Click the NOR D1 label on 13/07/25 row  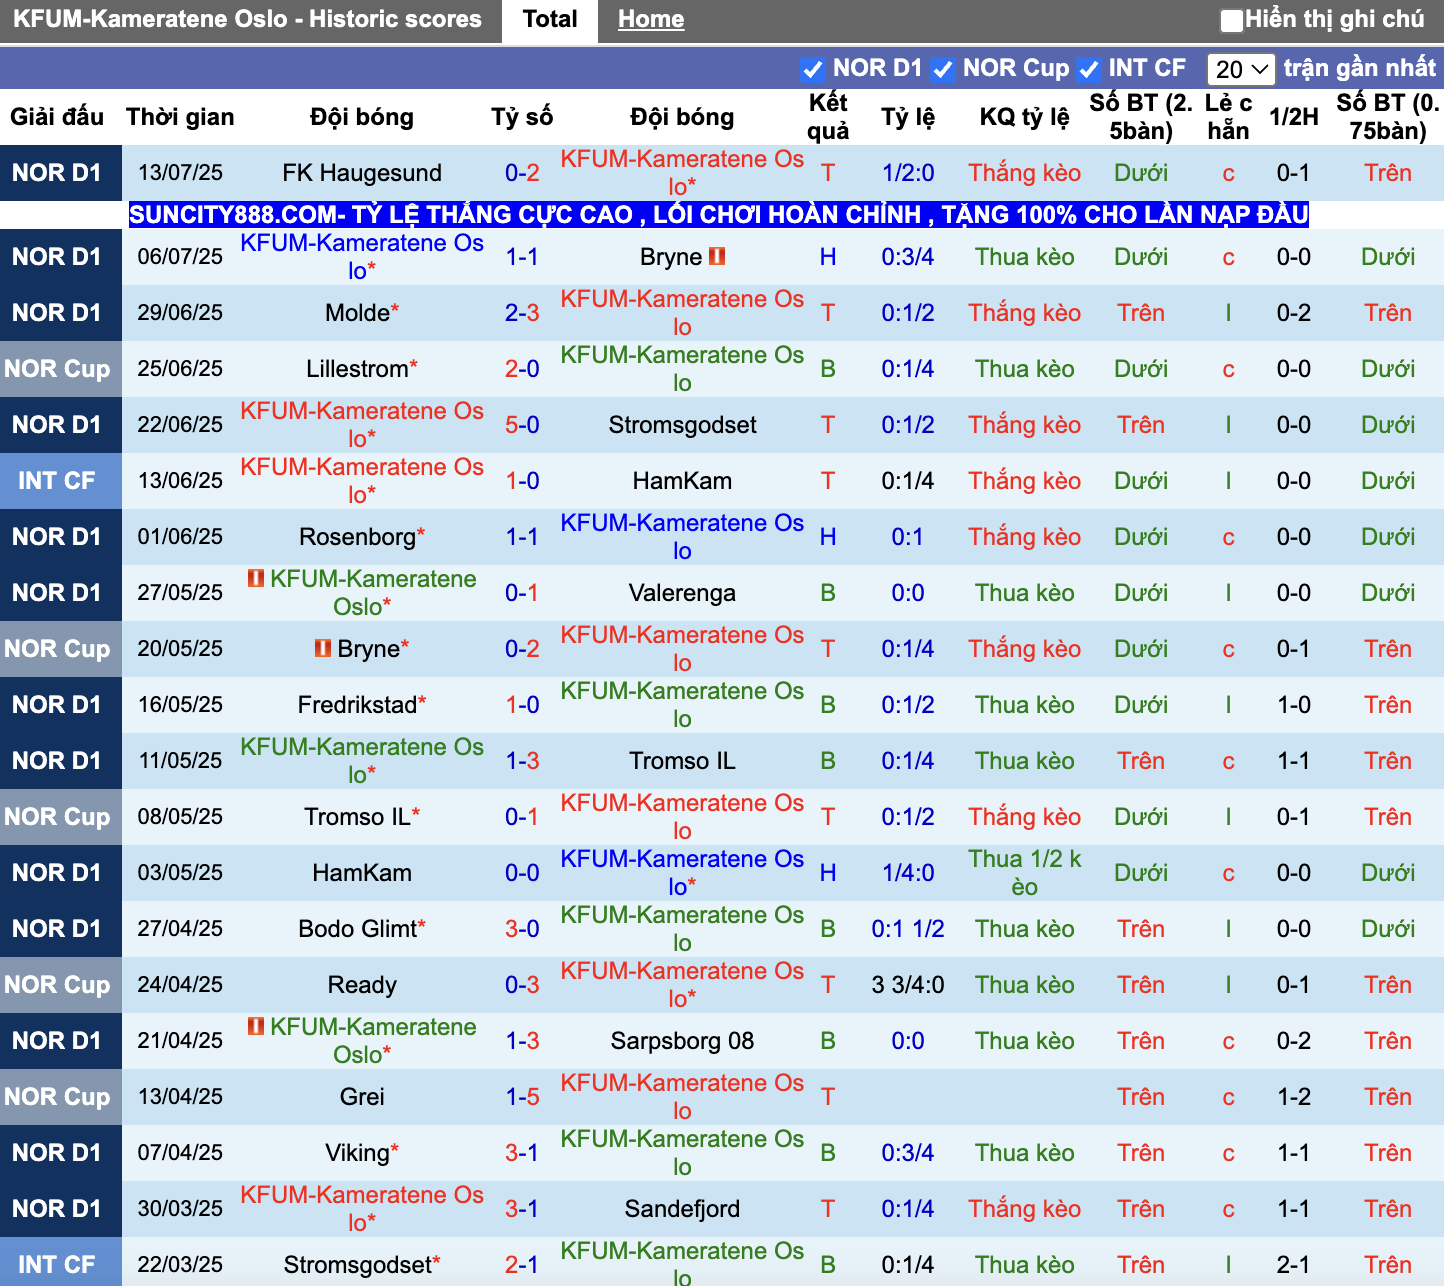tap(57, 173)
